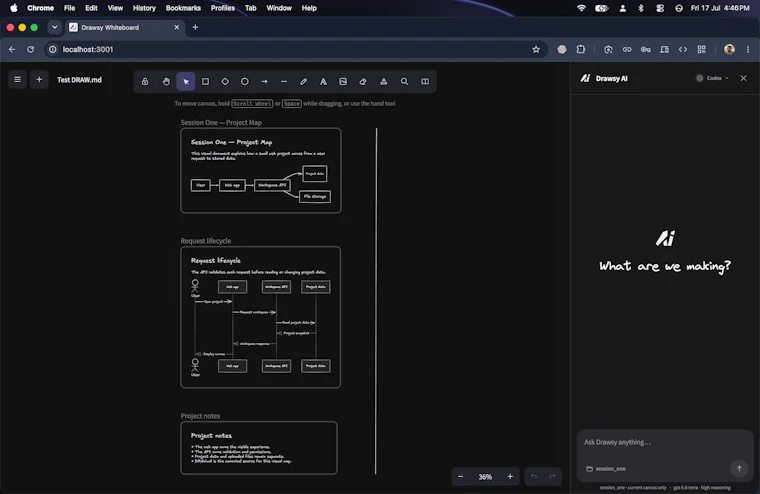Reload the current page
This screenshot has width=760, height=494.
coord(31,49)
